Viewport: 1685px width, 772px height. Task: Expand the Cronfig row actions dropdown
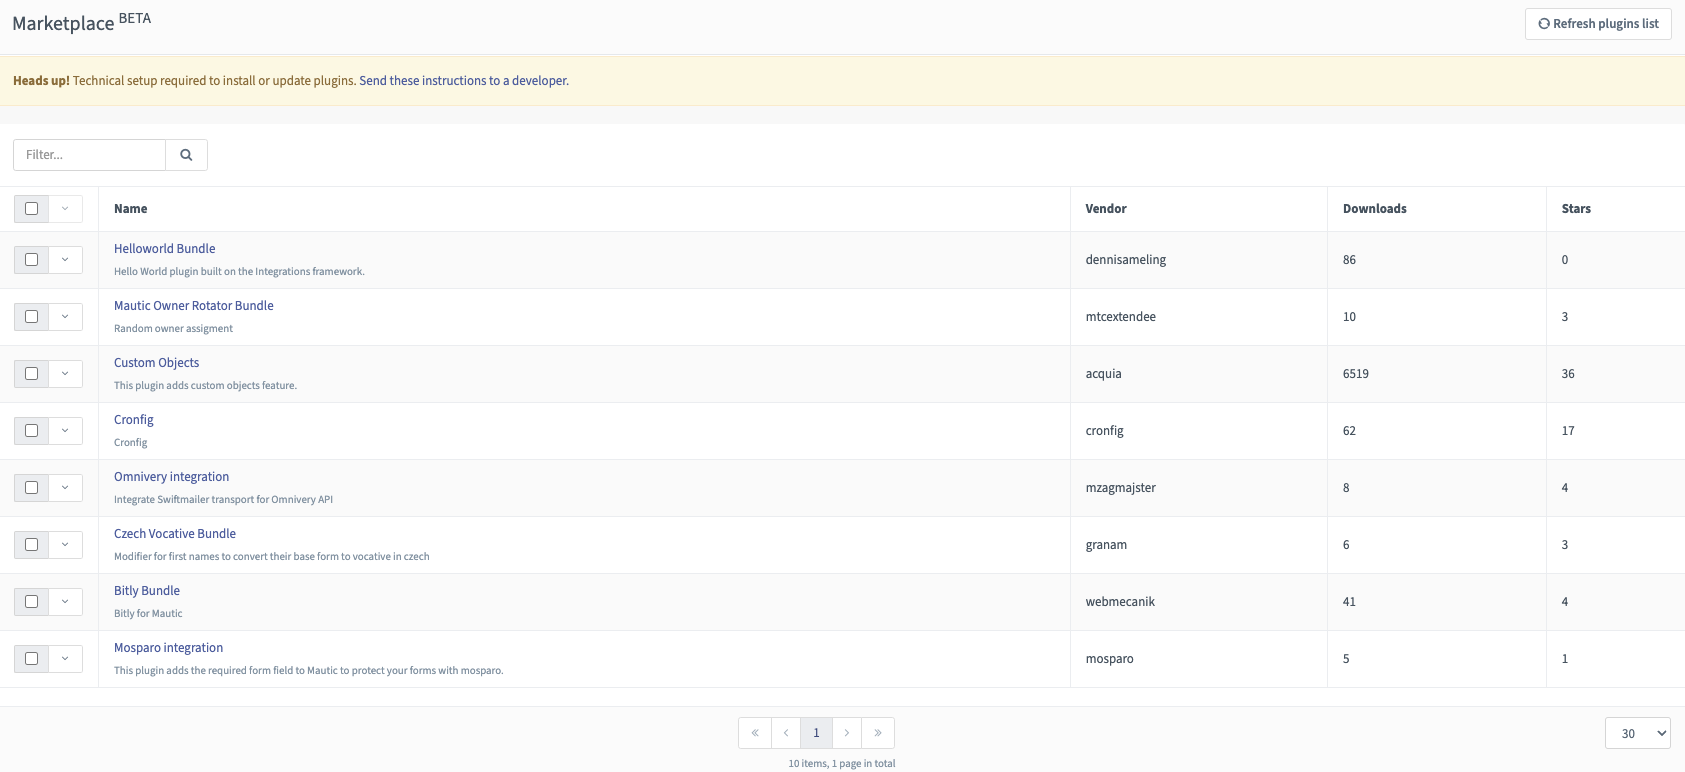(x=65, y=431)
